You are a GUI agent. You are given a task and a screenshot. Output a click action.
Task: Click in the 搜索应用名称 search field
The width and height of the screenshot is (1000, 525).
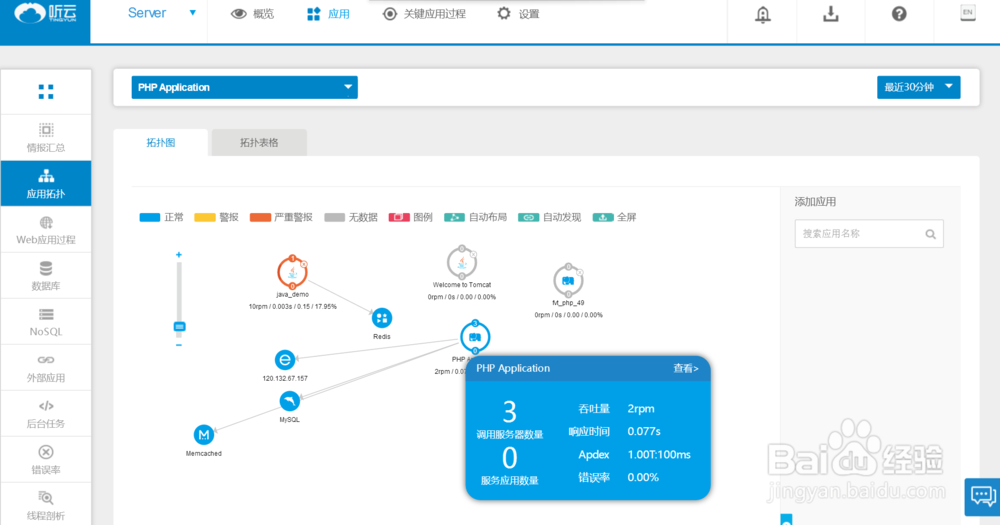(x=869, y=234)
